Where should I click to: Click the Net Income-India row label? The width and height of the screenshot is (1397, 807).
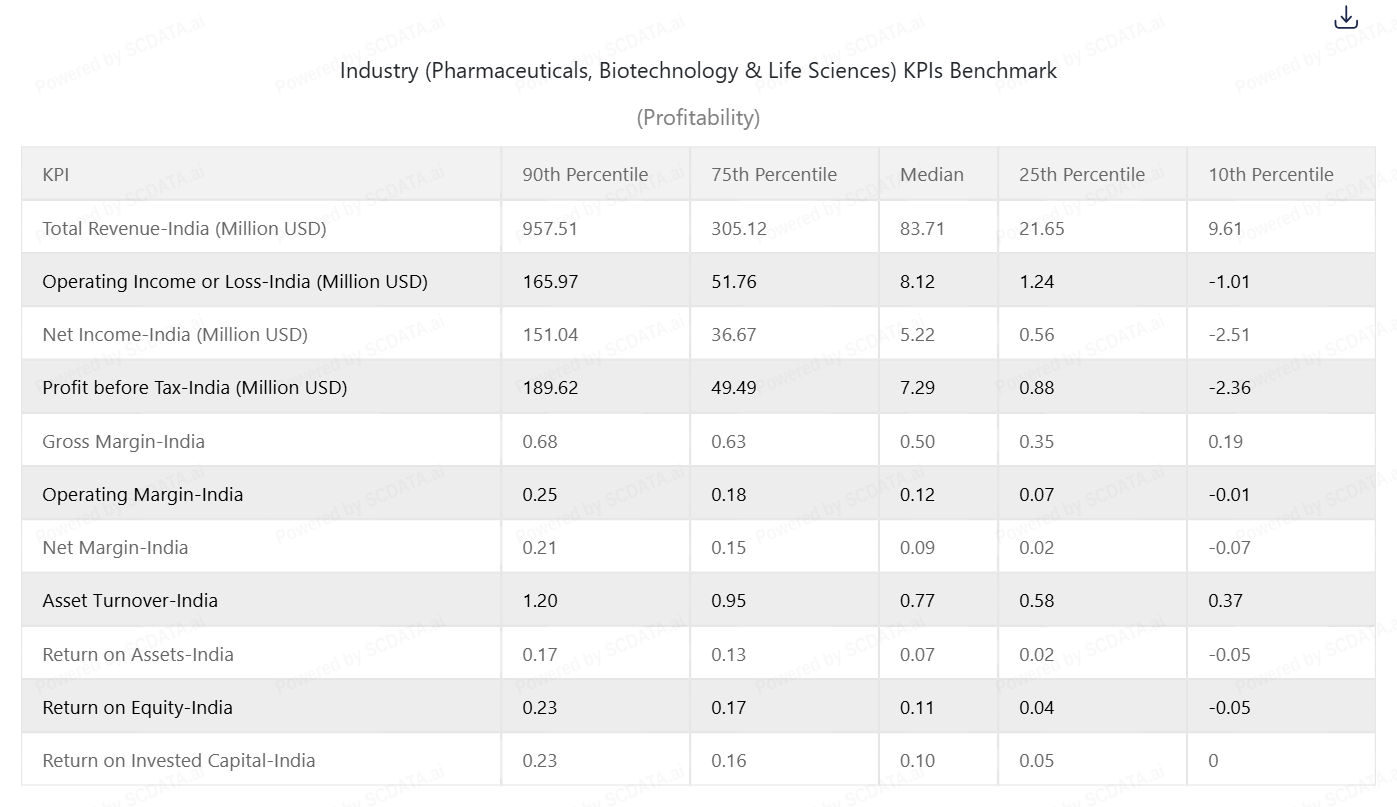175,335
